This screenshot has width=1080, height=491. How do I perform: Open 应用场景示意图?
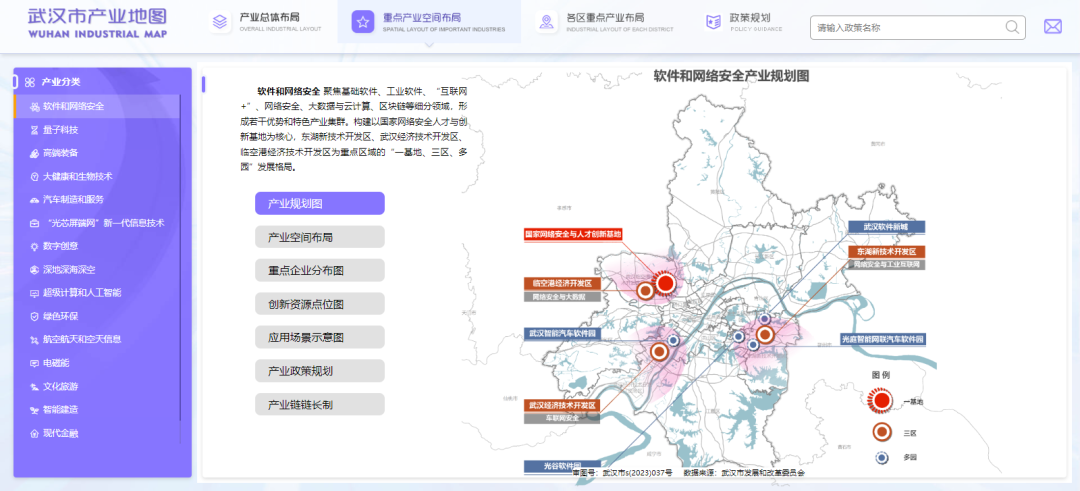pos(320,337)
